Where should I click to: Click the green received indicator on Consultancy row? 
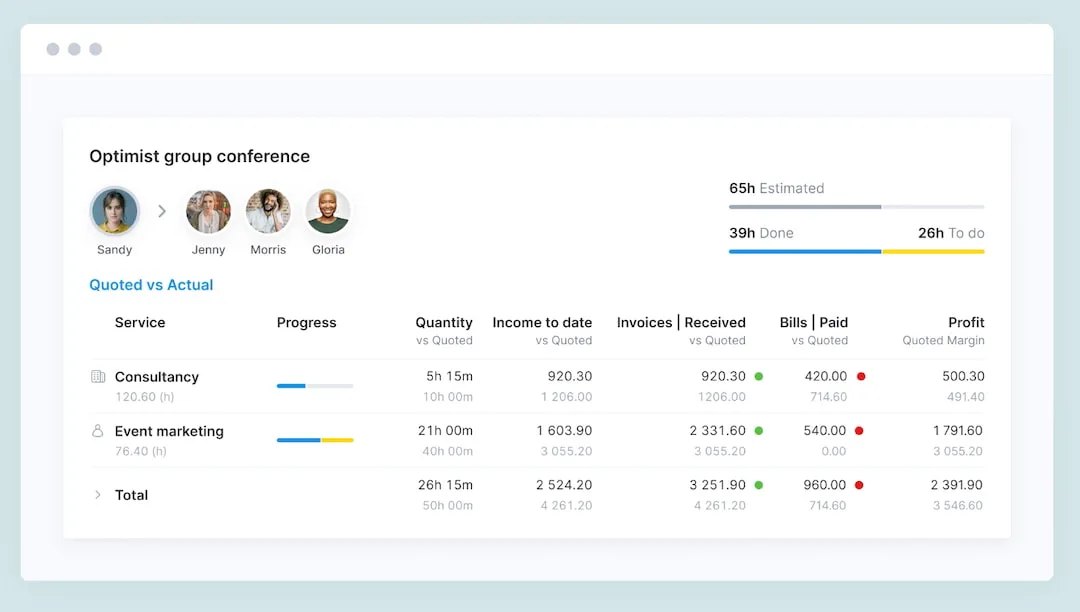pos(759,377)
